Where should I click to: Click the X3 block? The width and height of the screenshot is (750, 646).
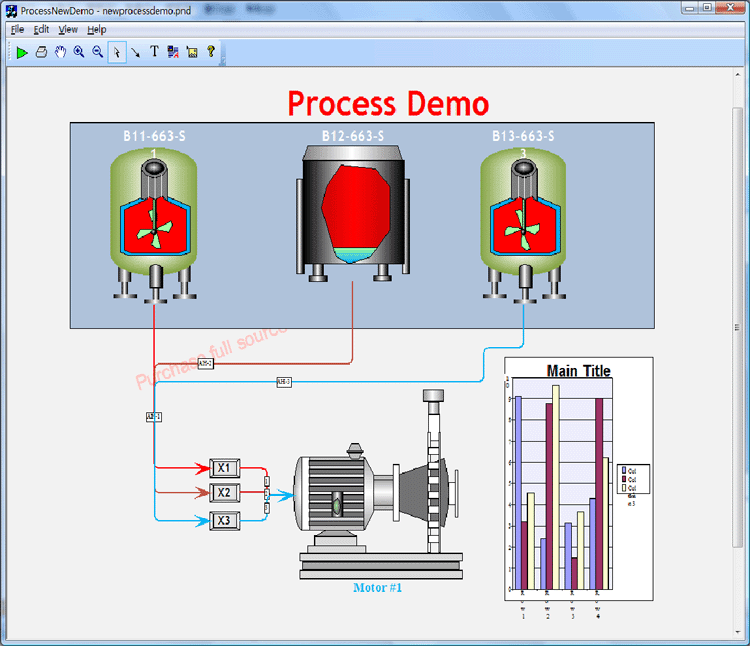click(224, 521)
